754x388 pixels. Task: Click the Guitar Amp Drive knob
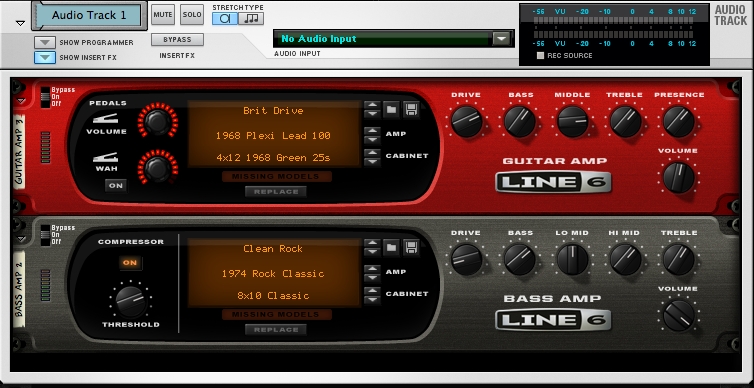coord(466,121)
